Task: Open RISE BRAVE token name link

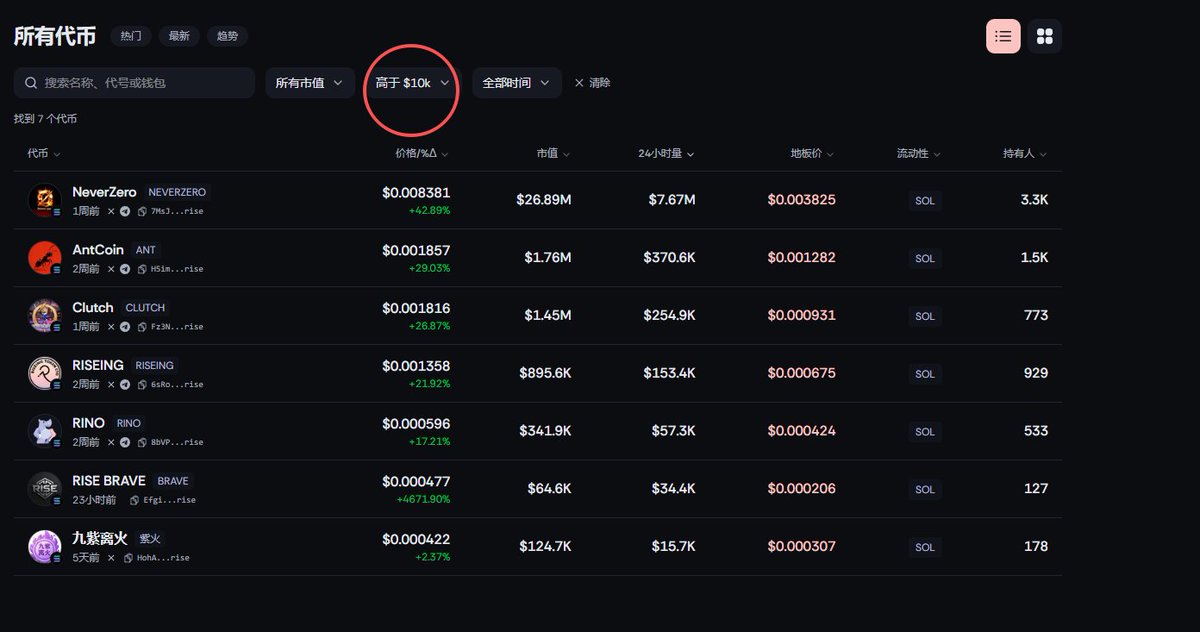Action: pyautogui.click(x=109, y=481)
